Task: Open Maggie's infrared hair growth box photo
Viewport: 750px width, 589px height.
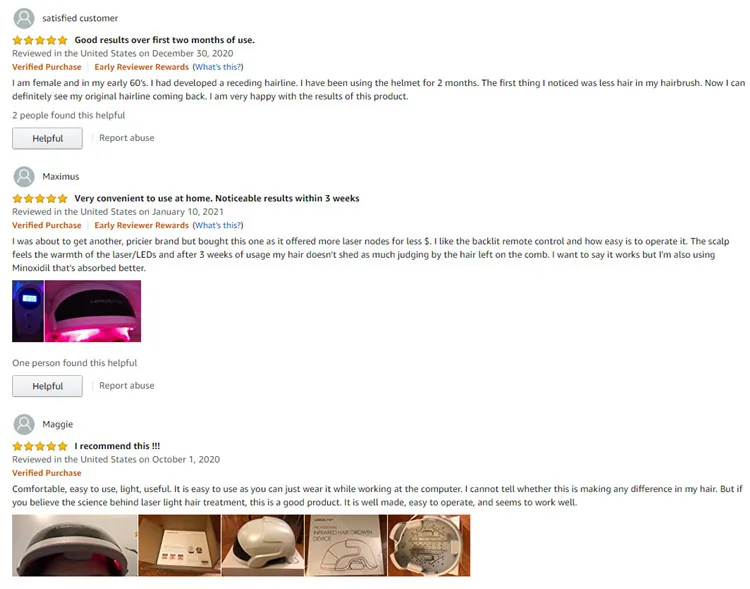Action: pos(346,545)
